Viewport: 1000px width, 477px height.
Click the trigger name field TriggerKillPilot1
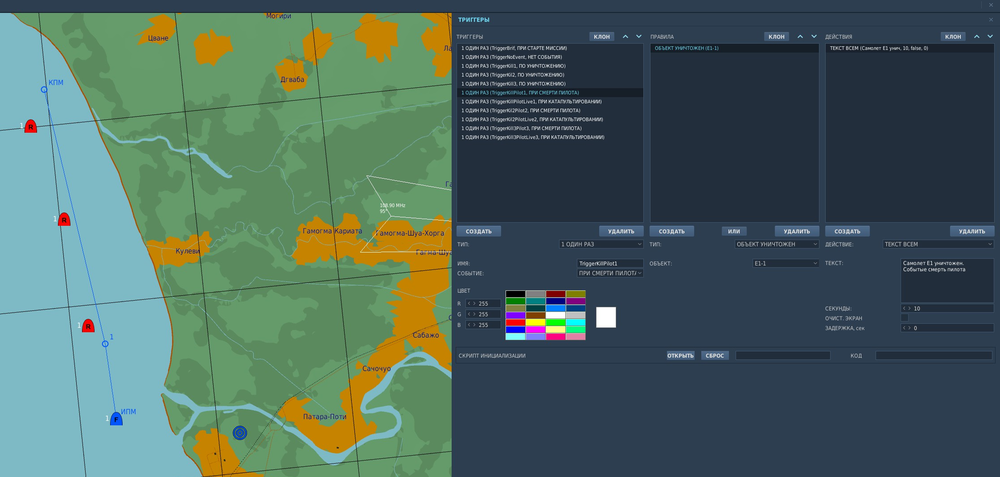pyautogui.click(x=610, y=263)
